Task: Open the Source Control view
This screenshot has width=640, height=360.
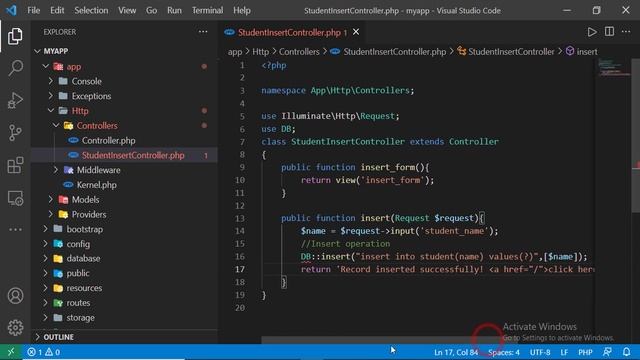Action: click(x=15, y=133)
